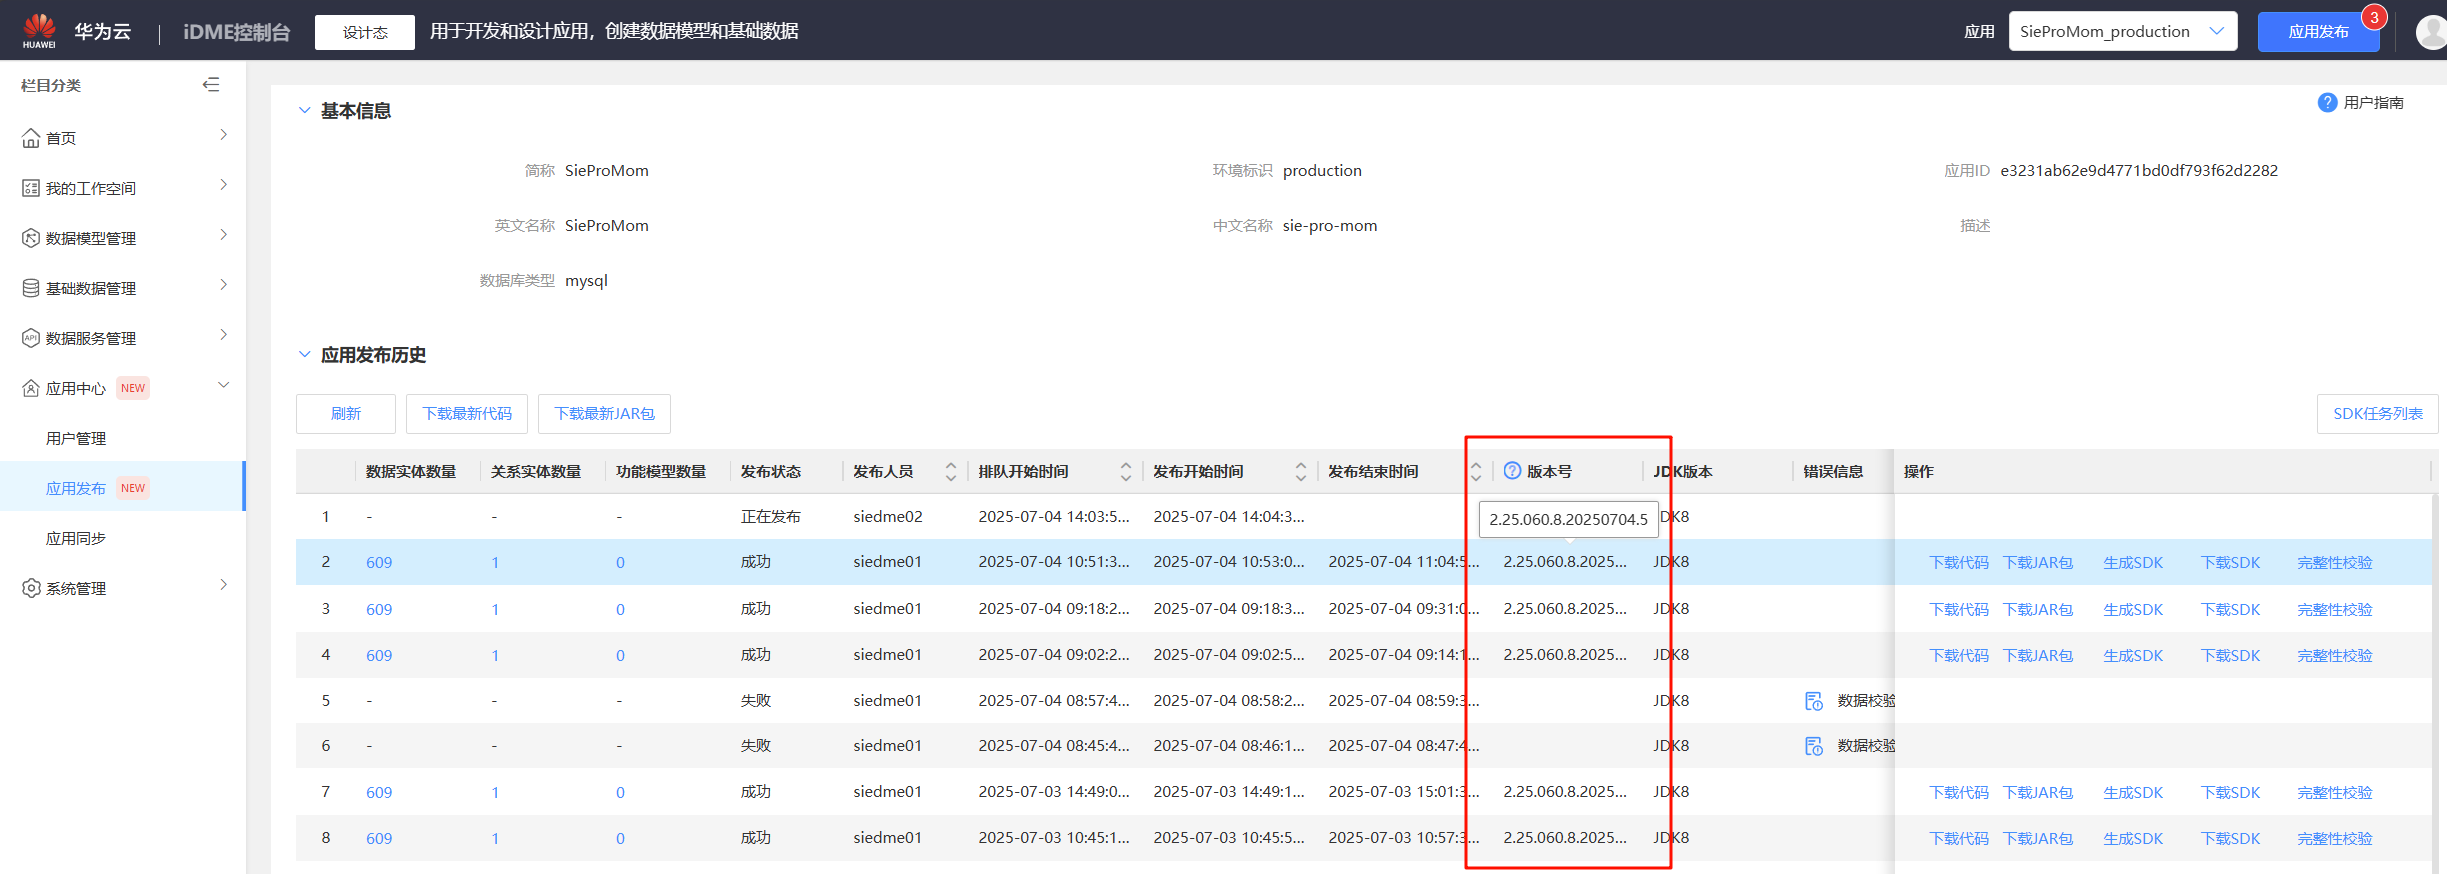Collapse the 应用发布历史 section
Screen dimensions: 2447x874
(305, 355)
